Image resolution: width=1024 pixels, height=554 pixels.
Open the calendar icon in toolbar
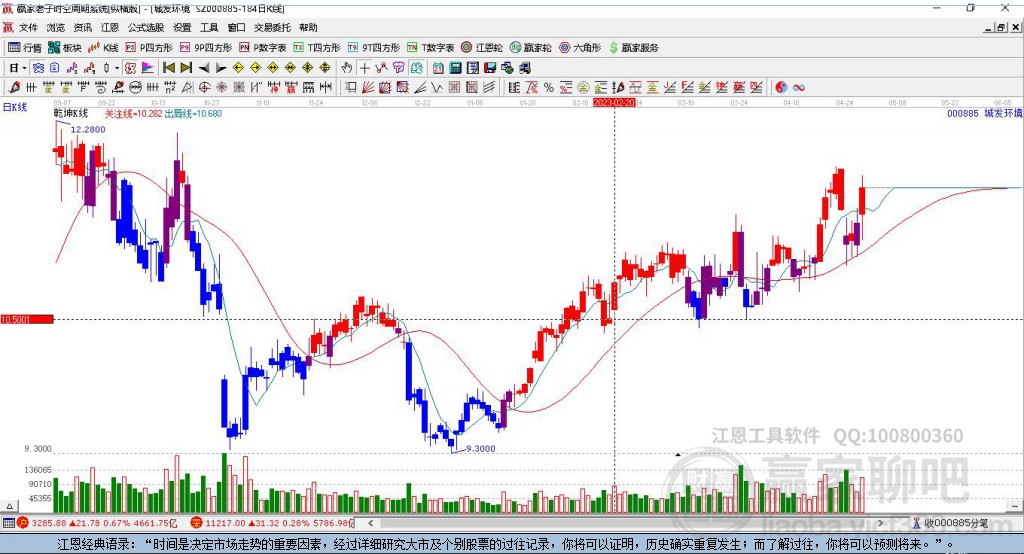pyautogui.click(x=438, y=68)
